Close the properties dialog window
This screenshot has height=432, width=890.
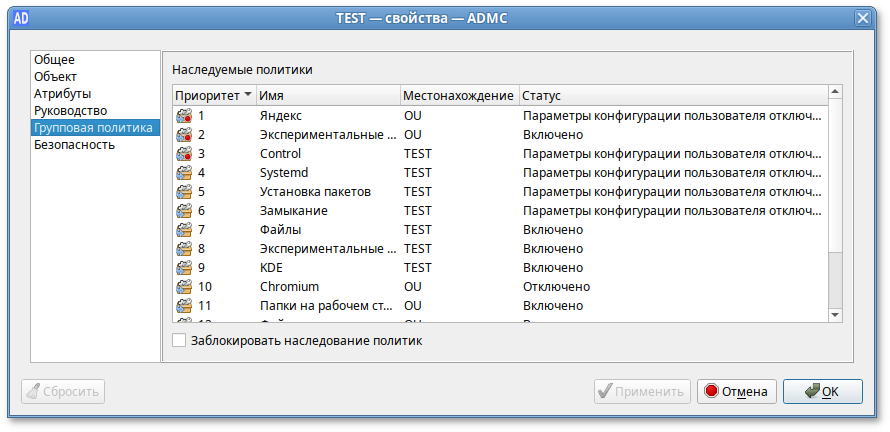tap(863, 19)
